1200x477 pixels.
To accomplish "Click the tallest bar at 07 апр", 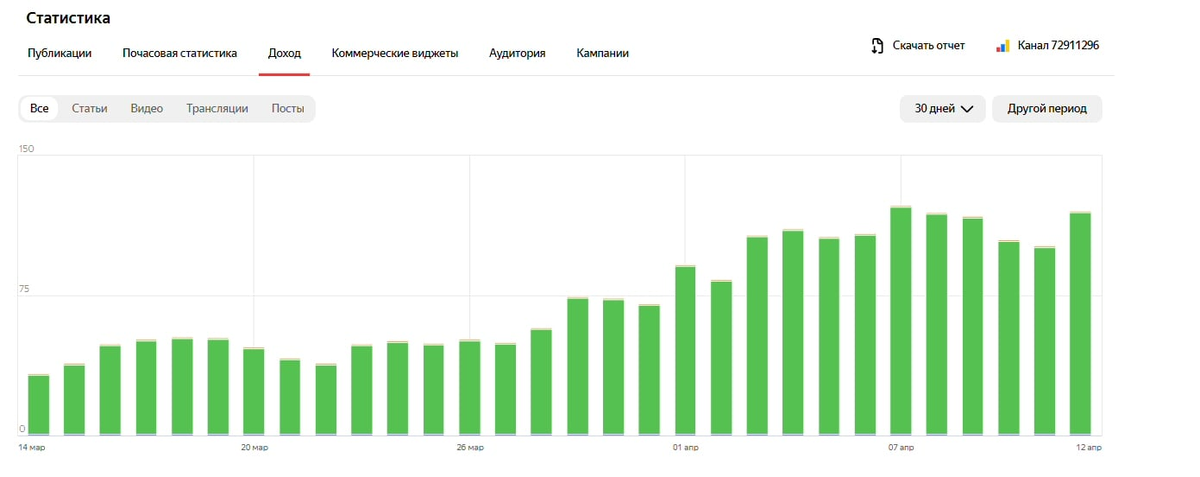I will [x=901, y=321].
